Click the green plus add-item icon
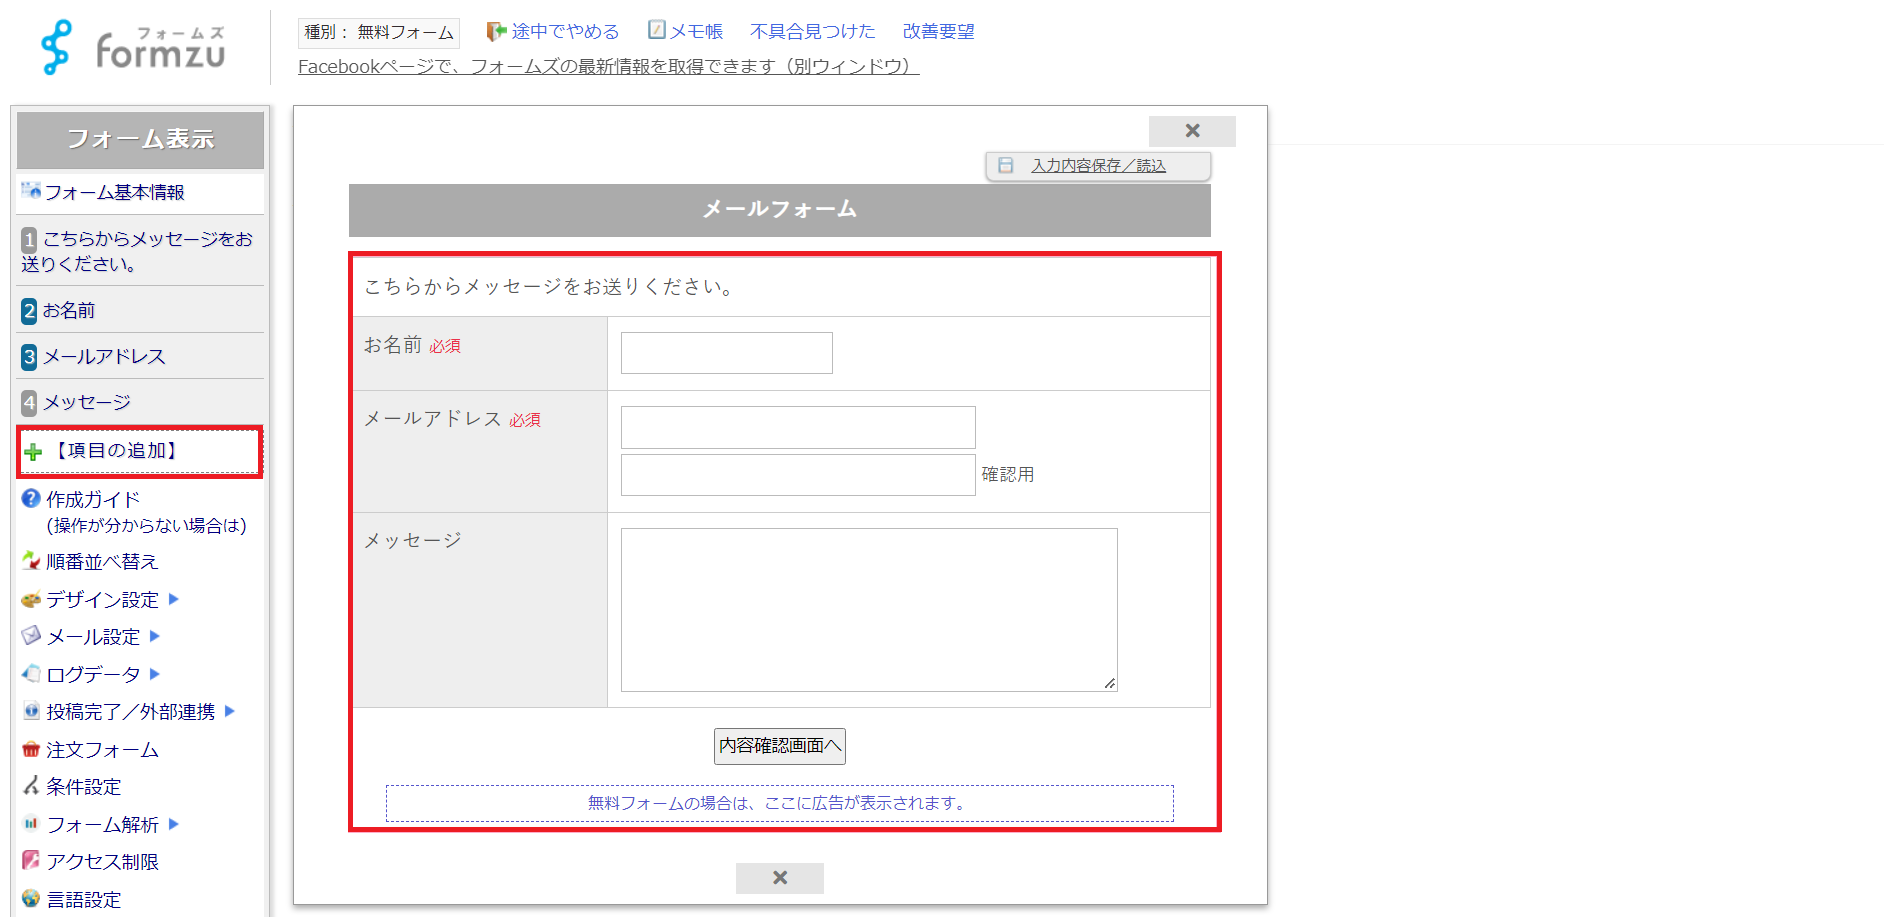Image resolution: width=1896 pixels, height=917 pixels. [33, 452]
